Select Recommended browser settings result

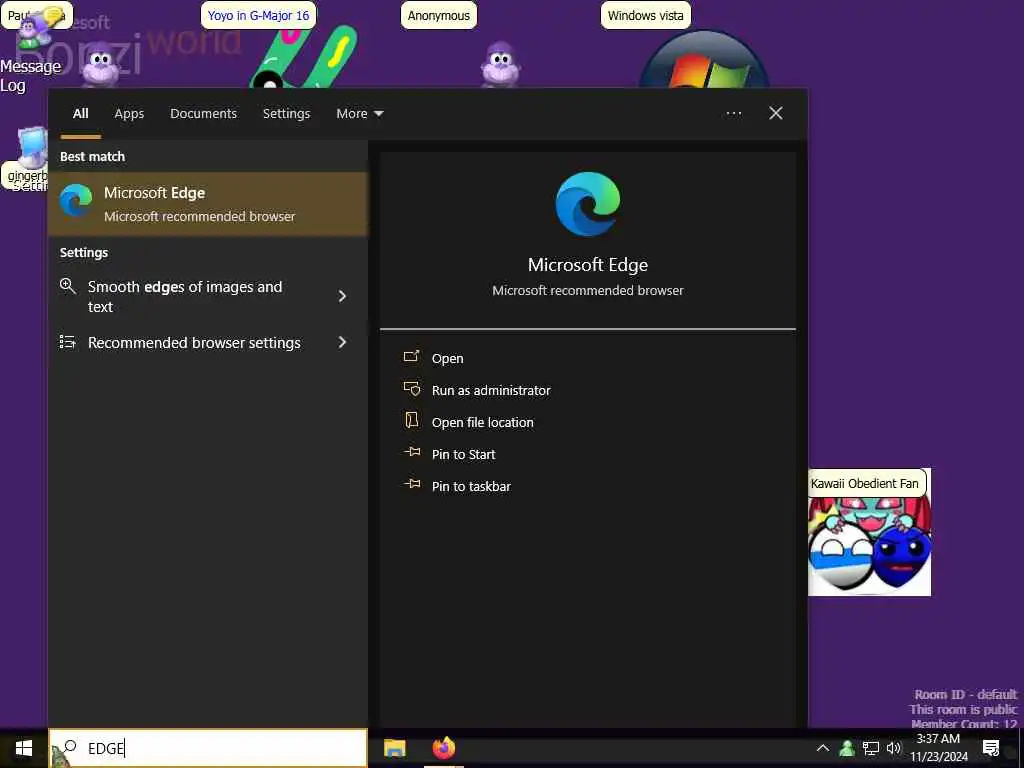point(208,342)
